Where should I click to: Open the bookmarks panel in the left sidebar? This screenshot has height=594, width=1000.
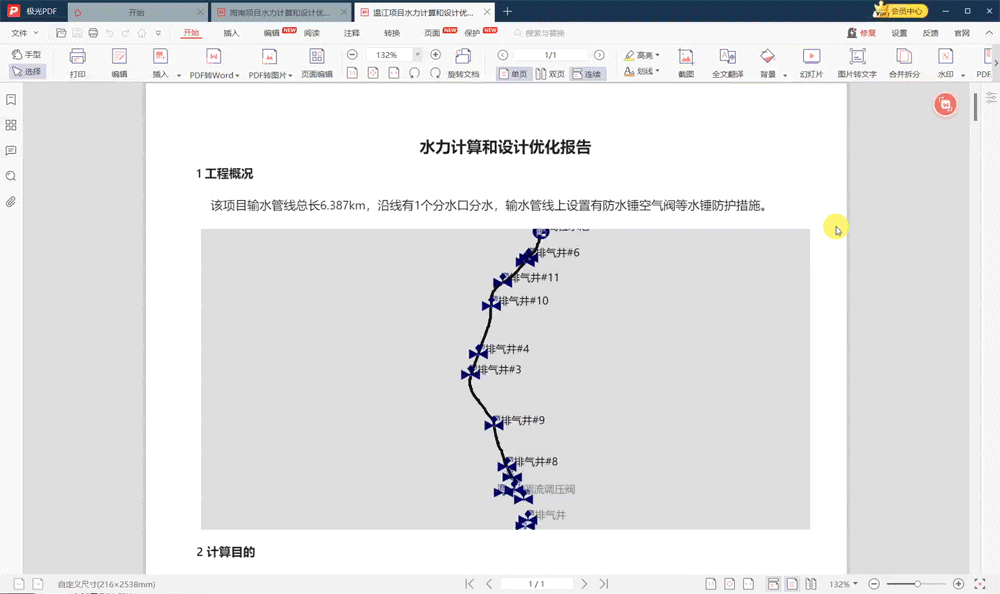tap(12, 100)
